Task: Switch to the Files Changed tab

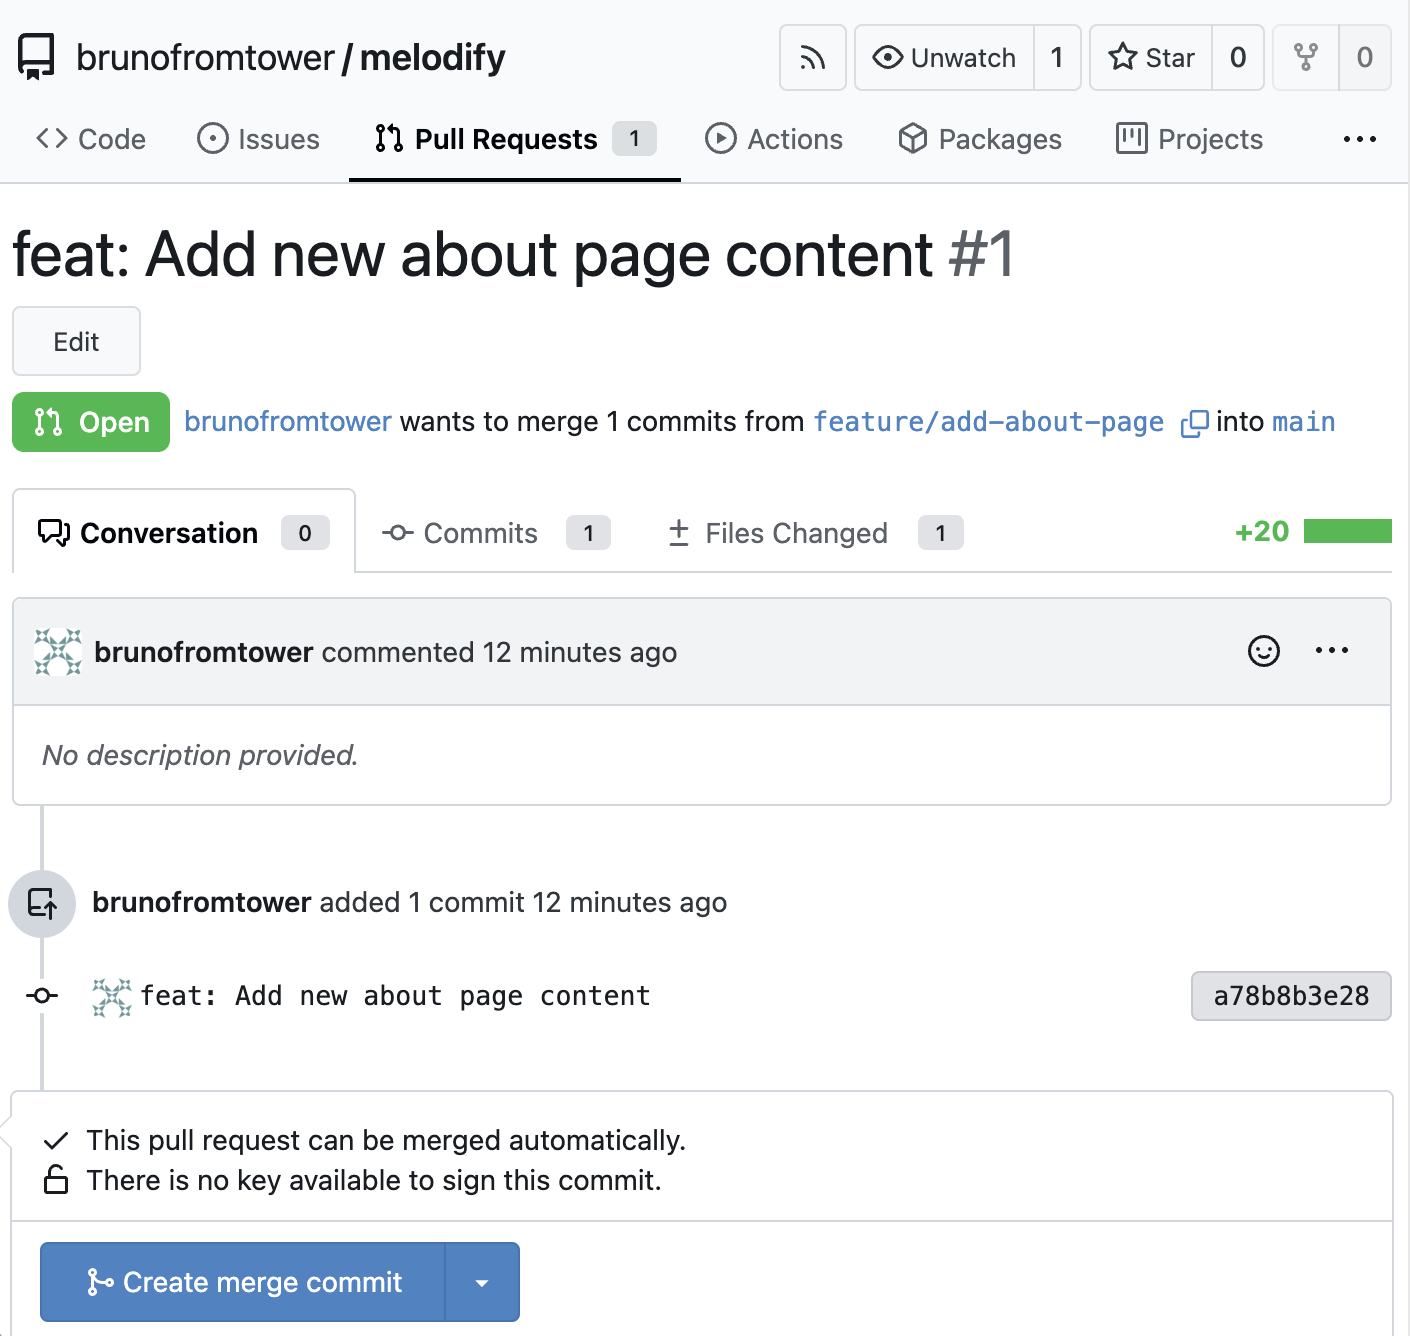Action: [x=776, y=532]
